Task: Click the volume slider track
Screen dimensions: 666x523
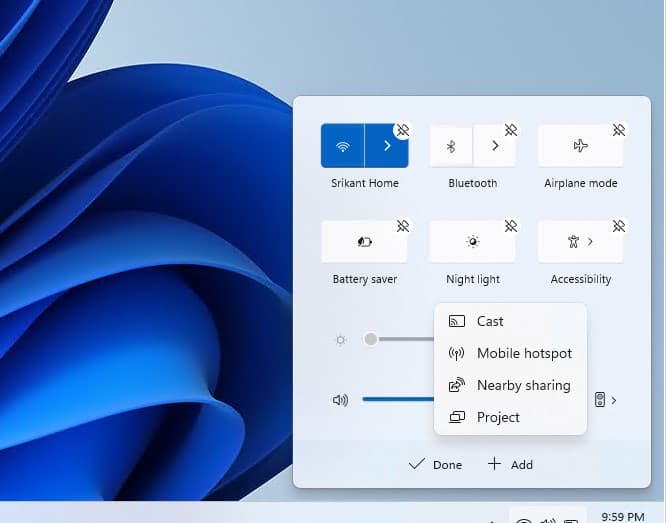Action: point(398,399)
